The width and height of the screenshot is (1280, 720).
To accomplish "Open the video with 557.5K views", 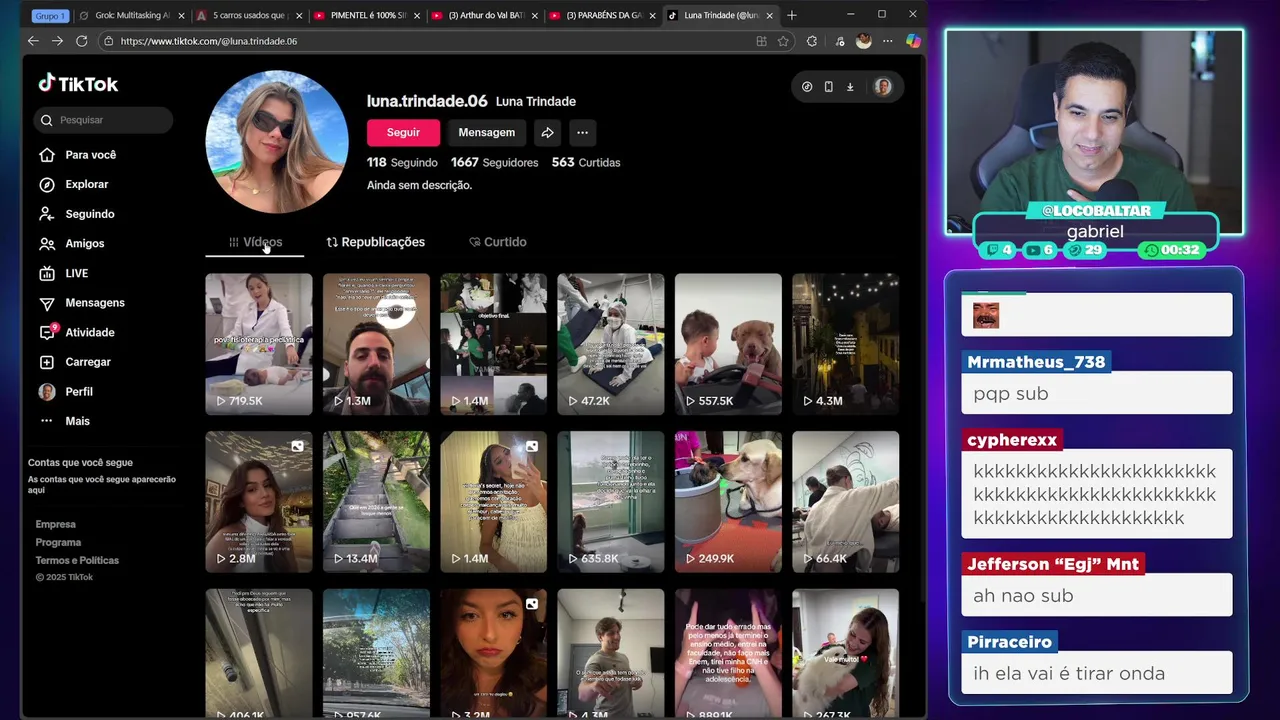I will [x=728, y=344].
